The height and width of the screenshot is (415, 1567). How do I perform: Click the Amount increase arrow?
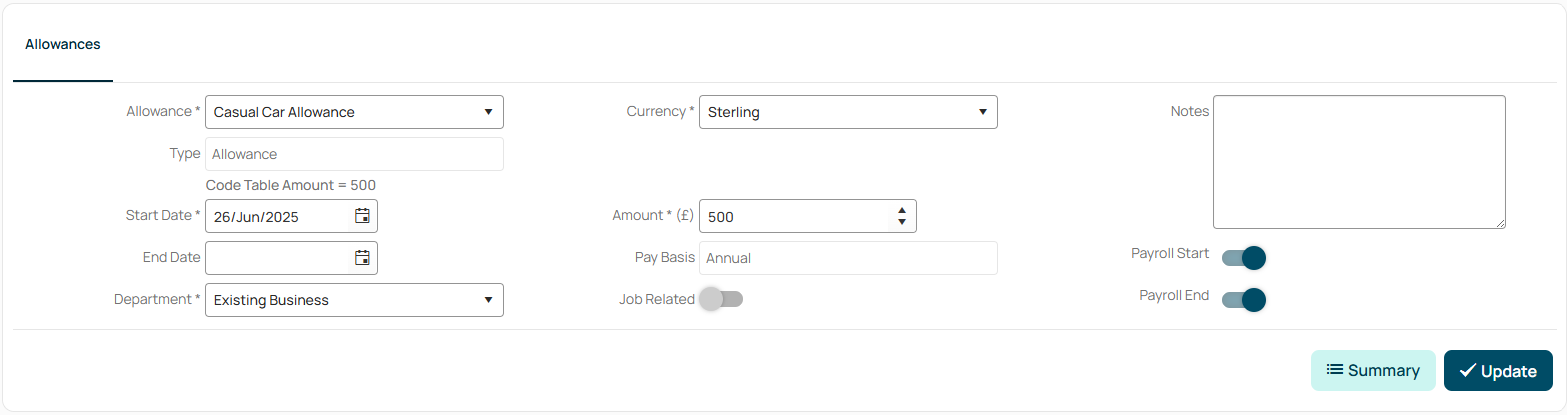[x=902, y=210]
